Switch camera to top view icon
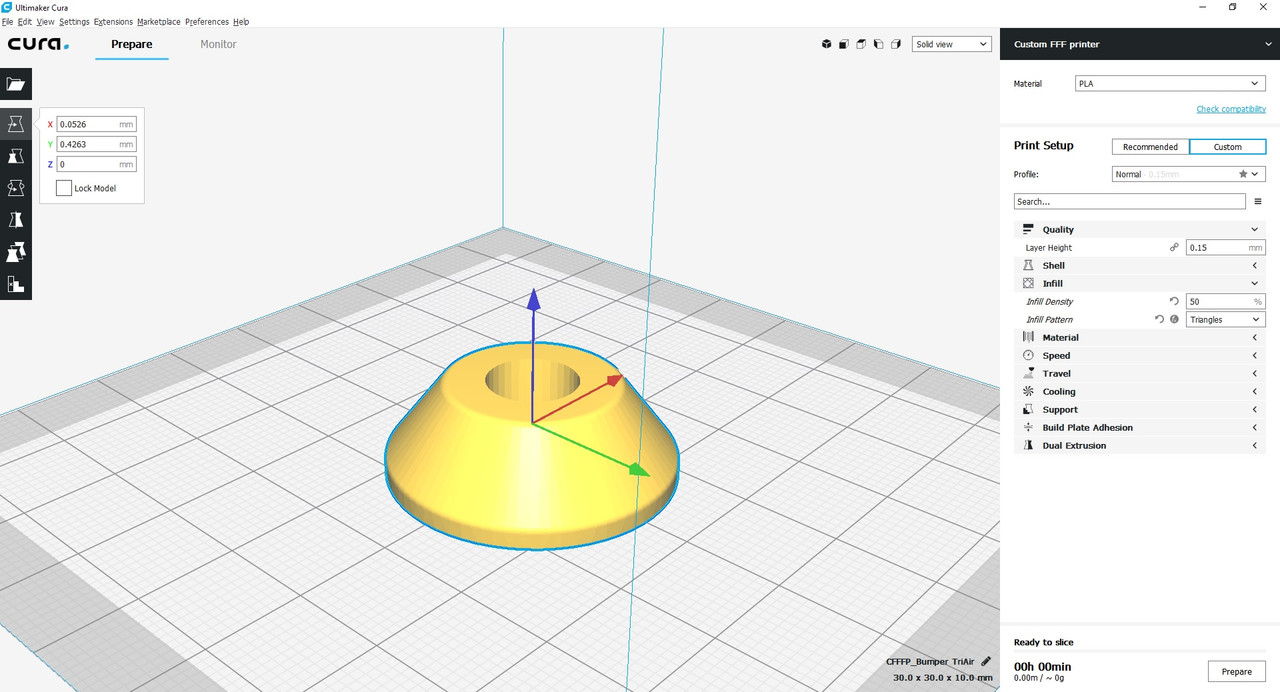The width and height of the screenshot is (1280, 692). coord(861,44)
